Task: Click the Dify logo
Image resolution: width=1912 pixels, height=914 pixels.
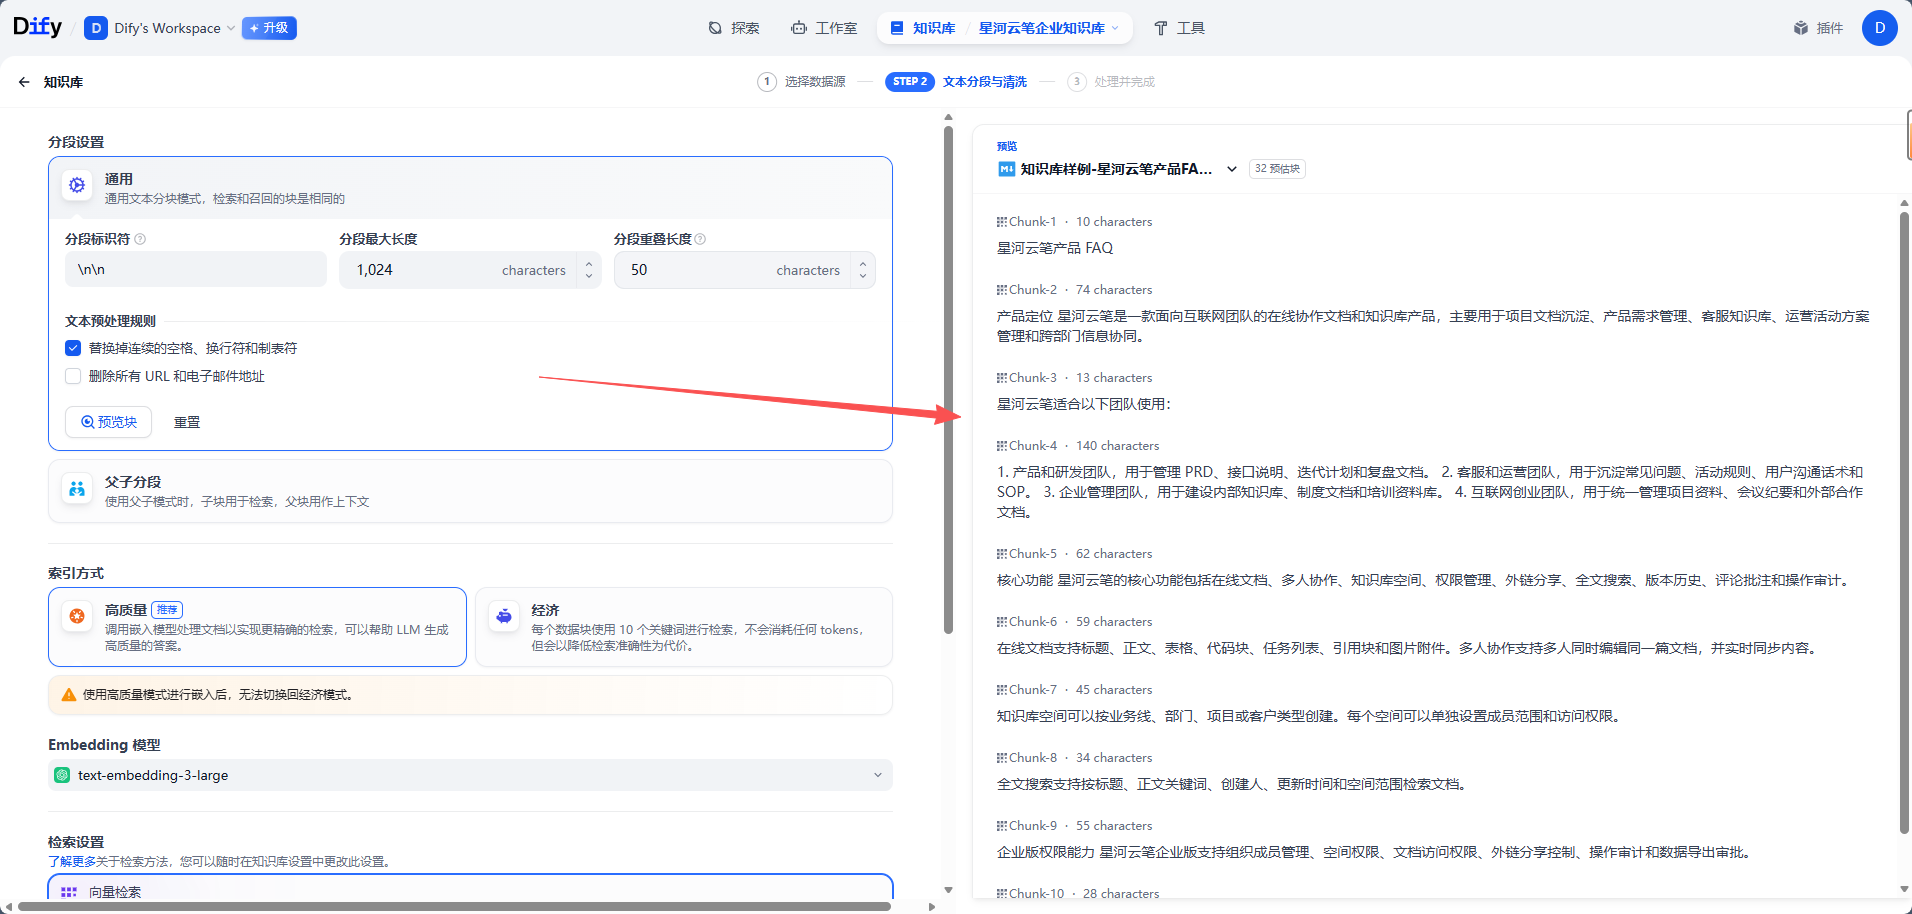Action: coord(37,27)
